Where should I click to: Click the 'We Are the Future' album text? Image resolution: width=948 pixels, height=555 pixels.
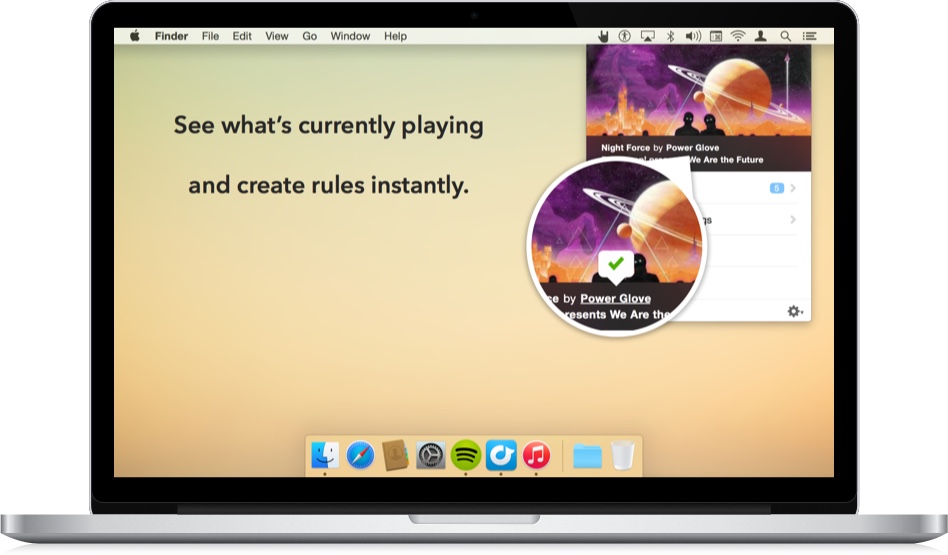click(726, 160)
